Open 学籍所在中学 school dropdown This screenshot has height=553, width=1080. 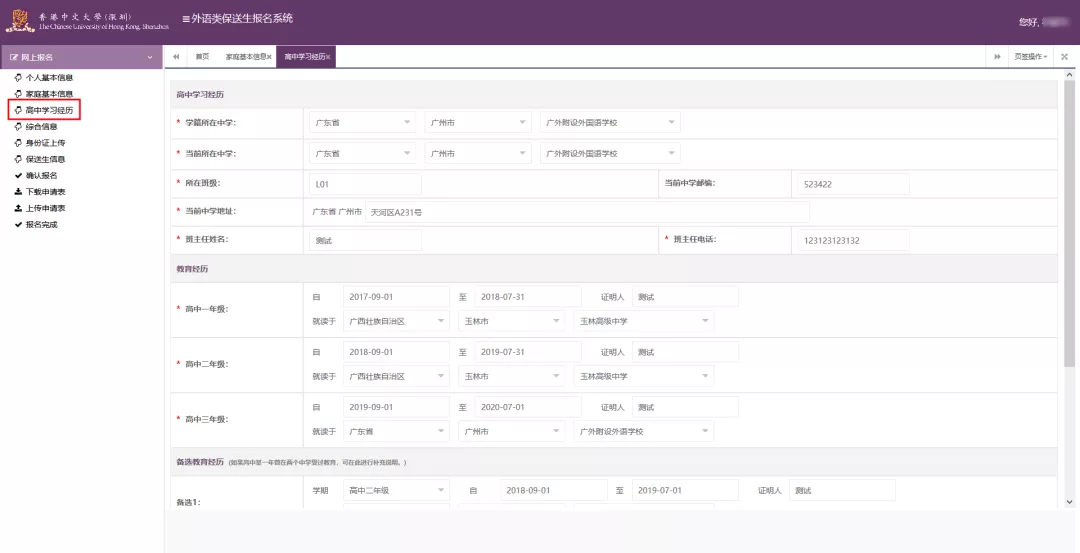610,123
